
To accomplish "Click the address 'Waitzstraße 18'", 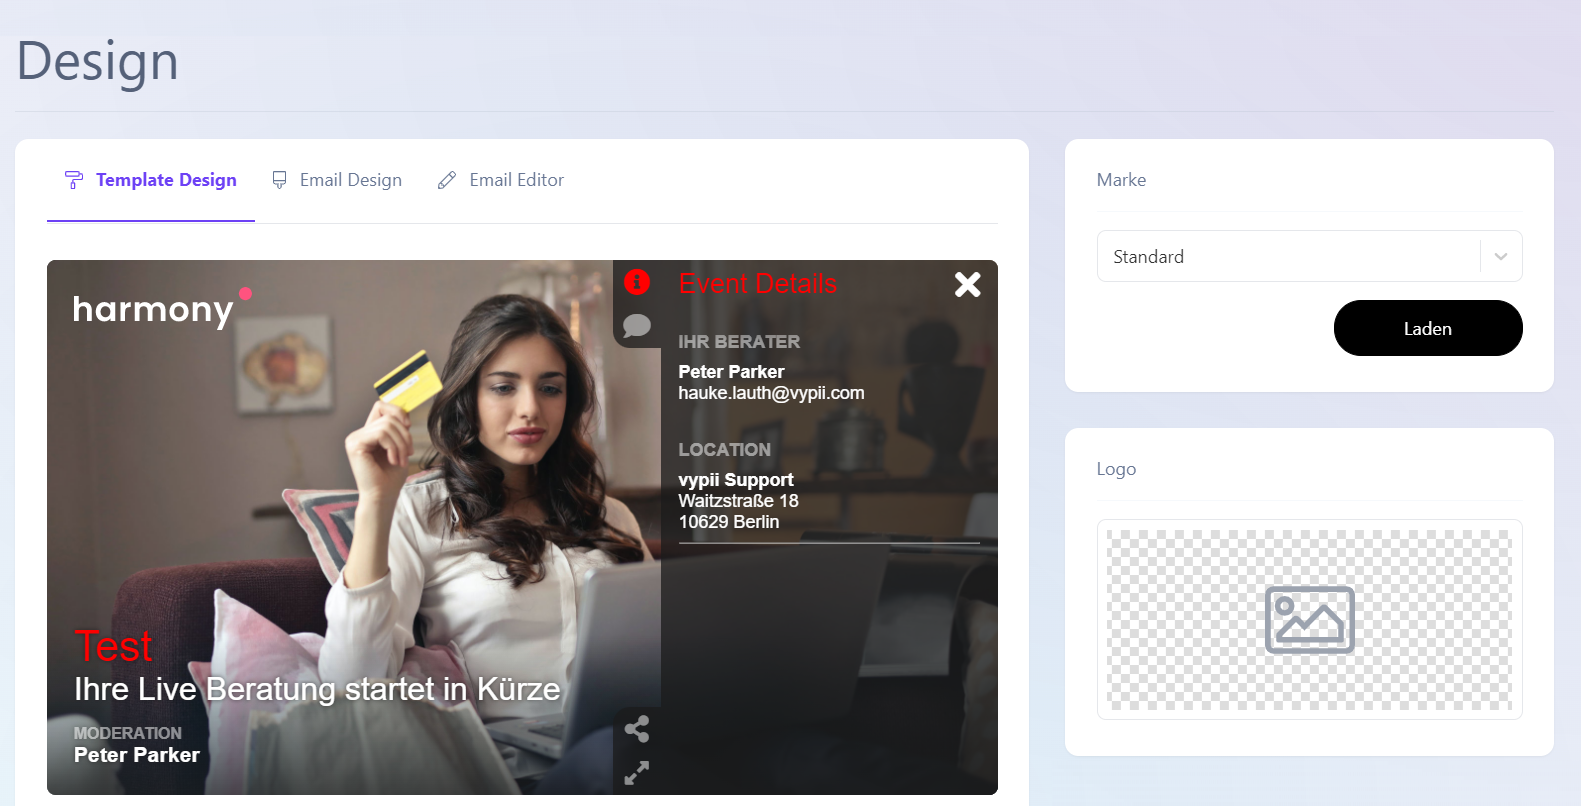I will [738, 501].
